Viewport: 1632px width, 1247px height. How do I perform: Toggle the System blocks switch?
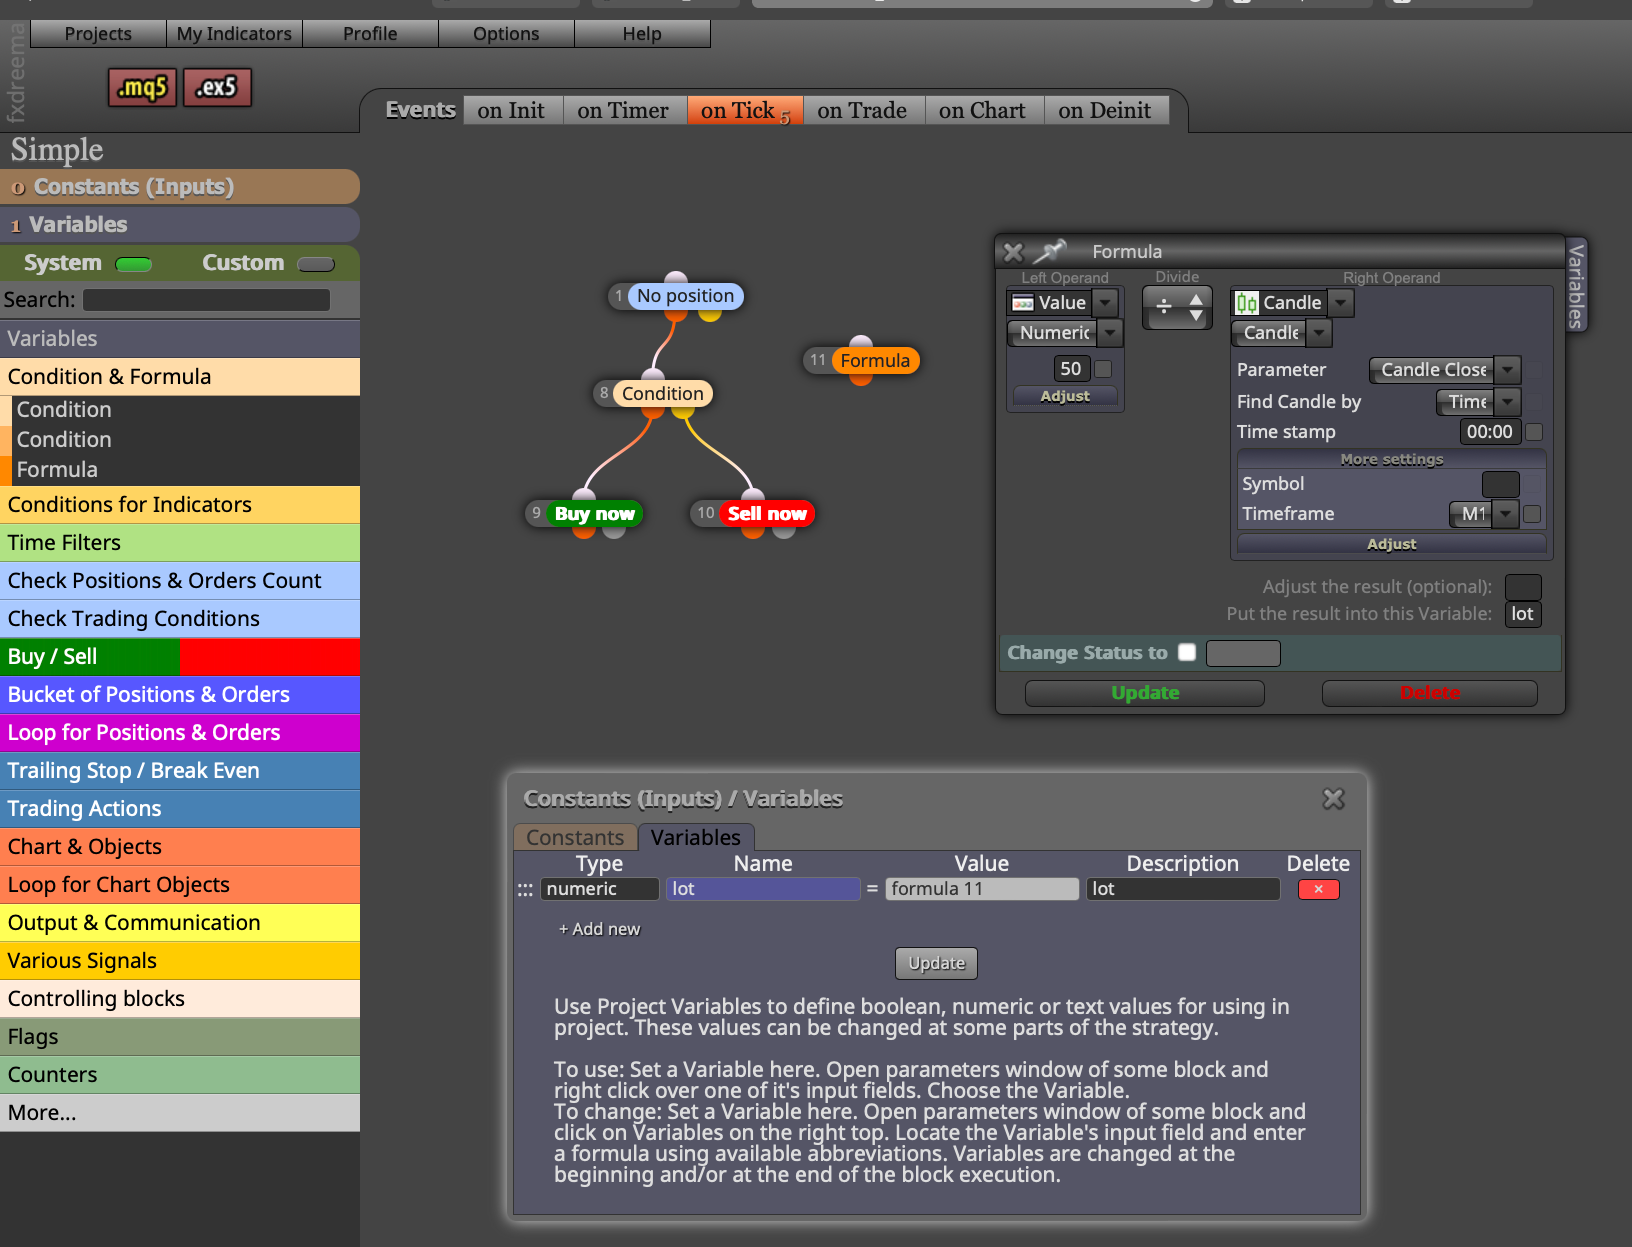133,264
